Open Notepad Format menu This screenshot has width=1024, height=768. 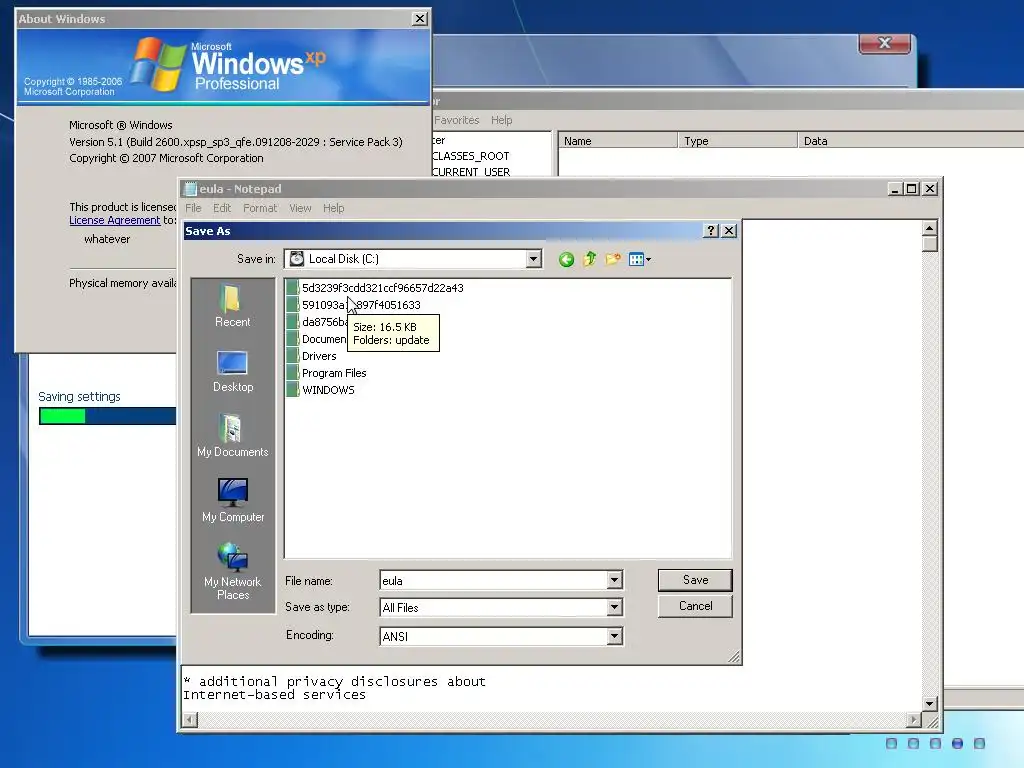click(260, 208)
